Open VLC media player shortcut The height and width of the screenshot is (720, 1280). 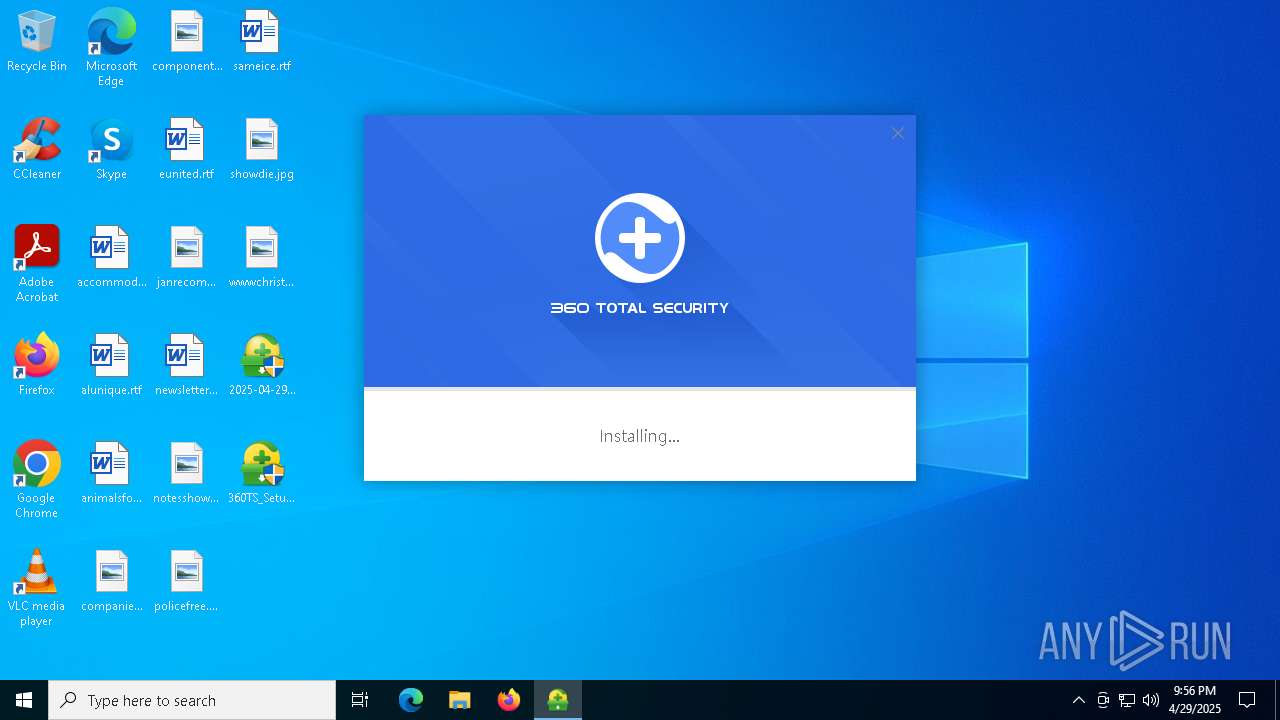[37, 588]
